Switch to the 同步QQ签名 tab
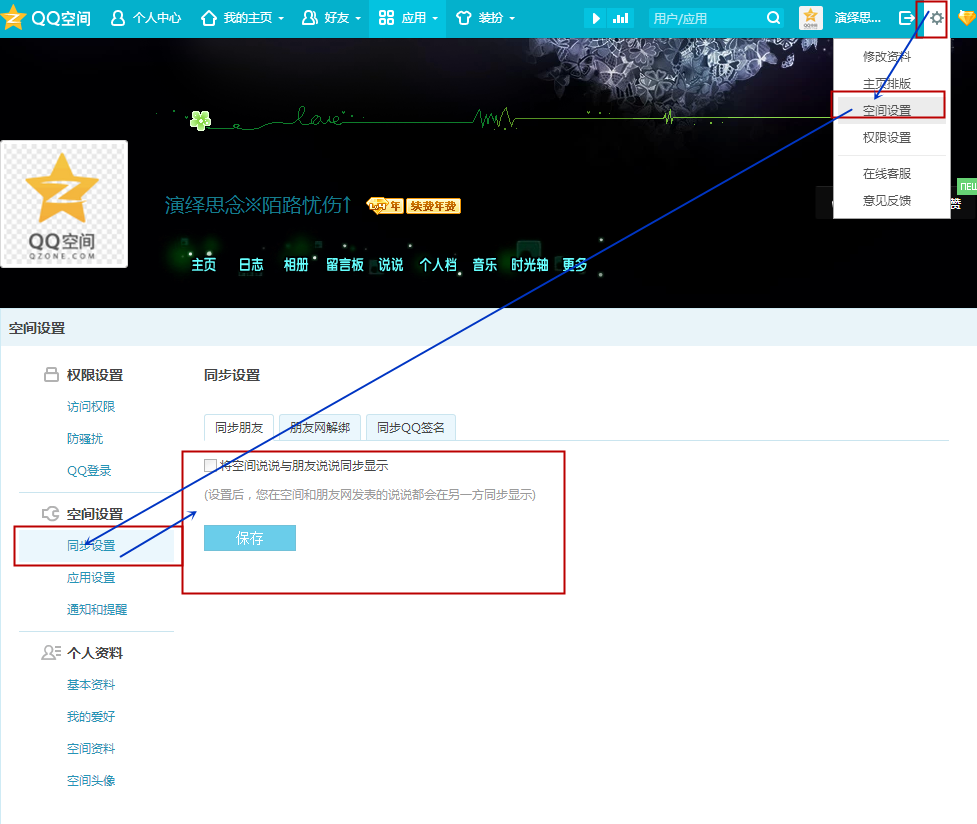This screenshot has height=824, width=977. tap(411, 427)
